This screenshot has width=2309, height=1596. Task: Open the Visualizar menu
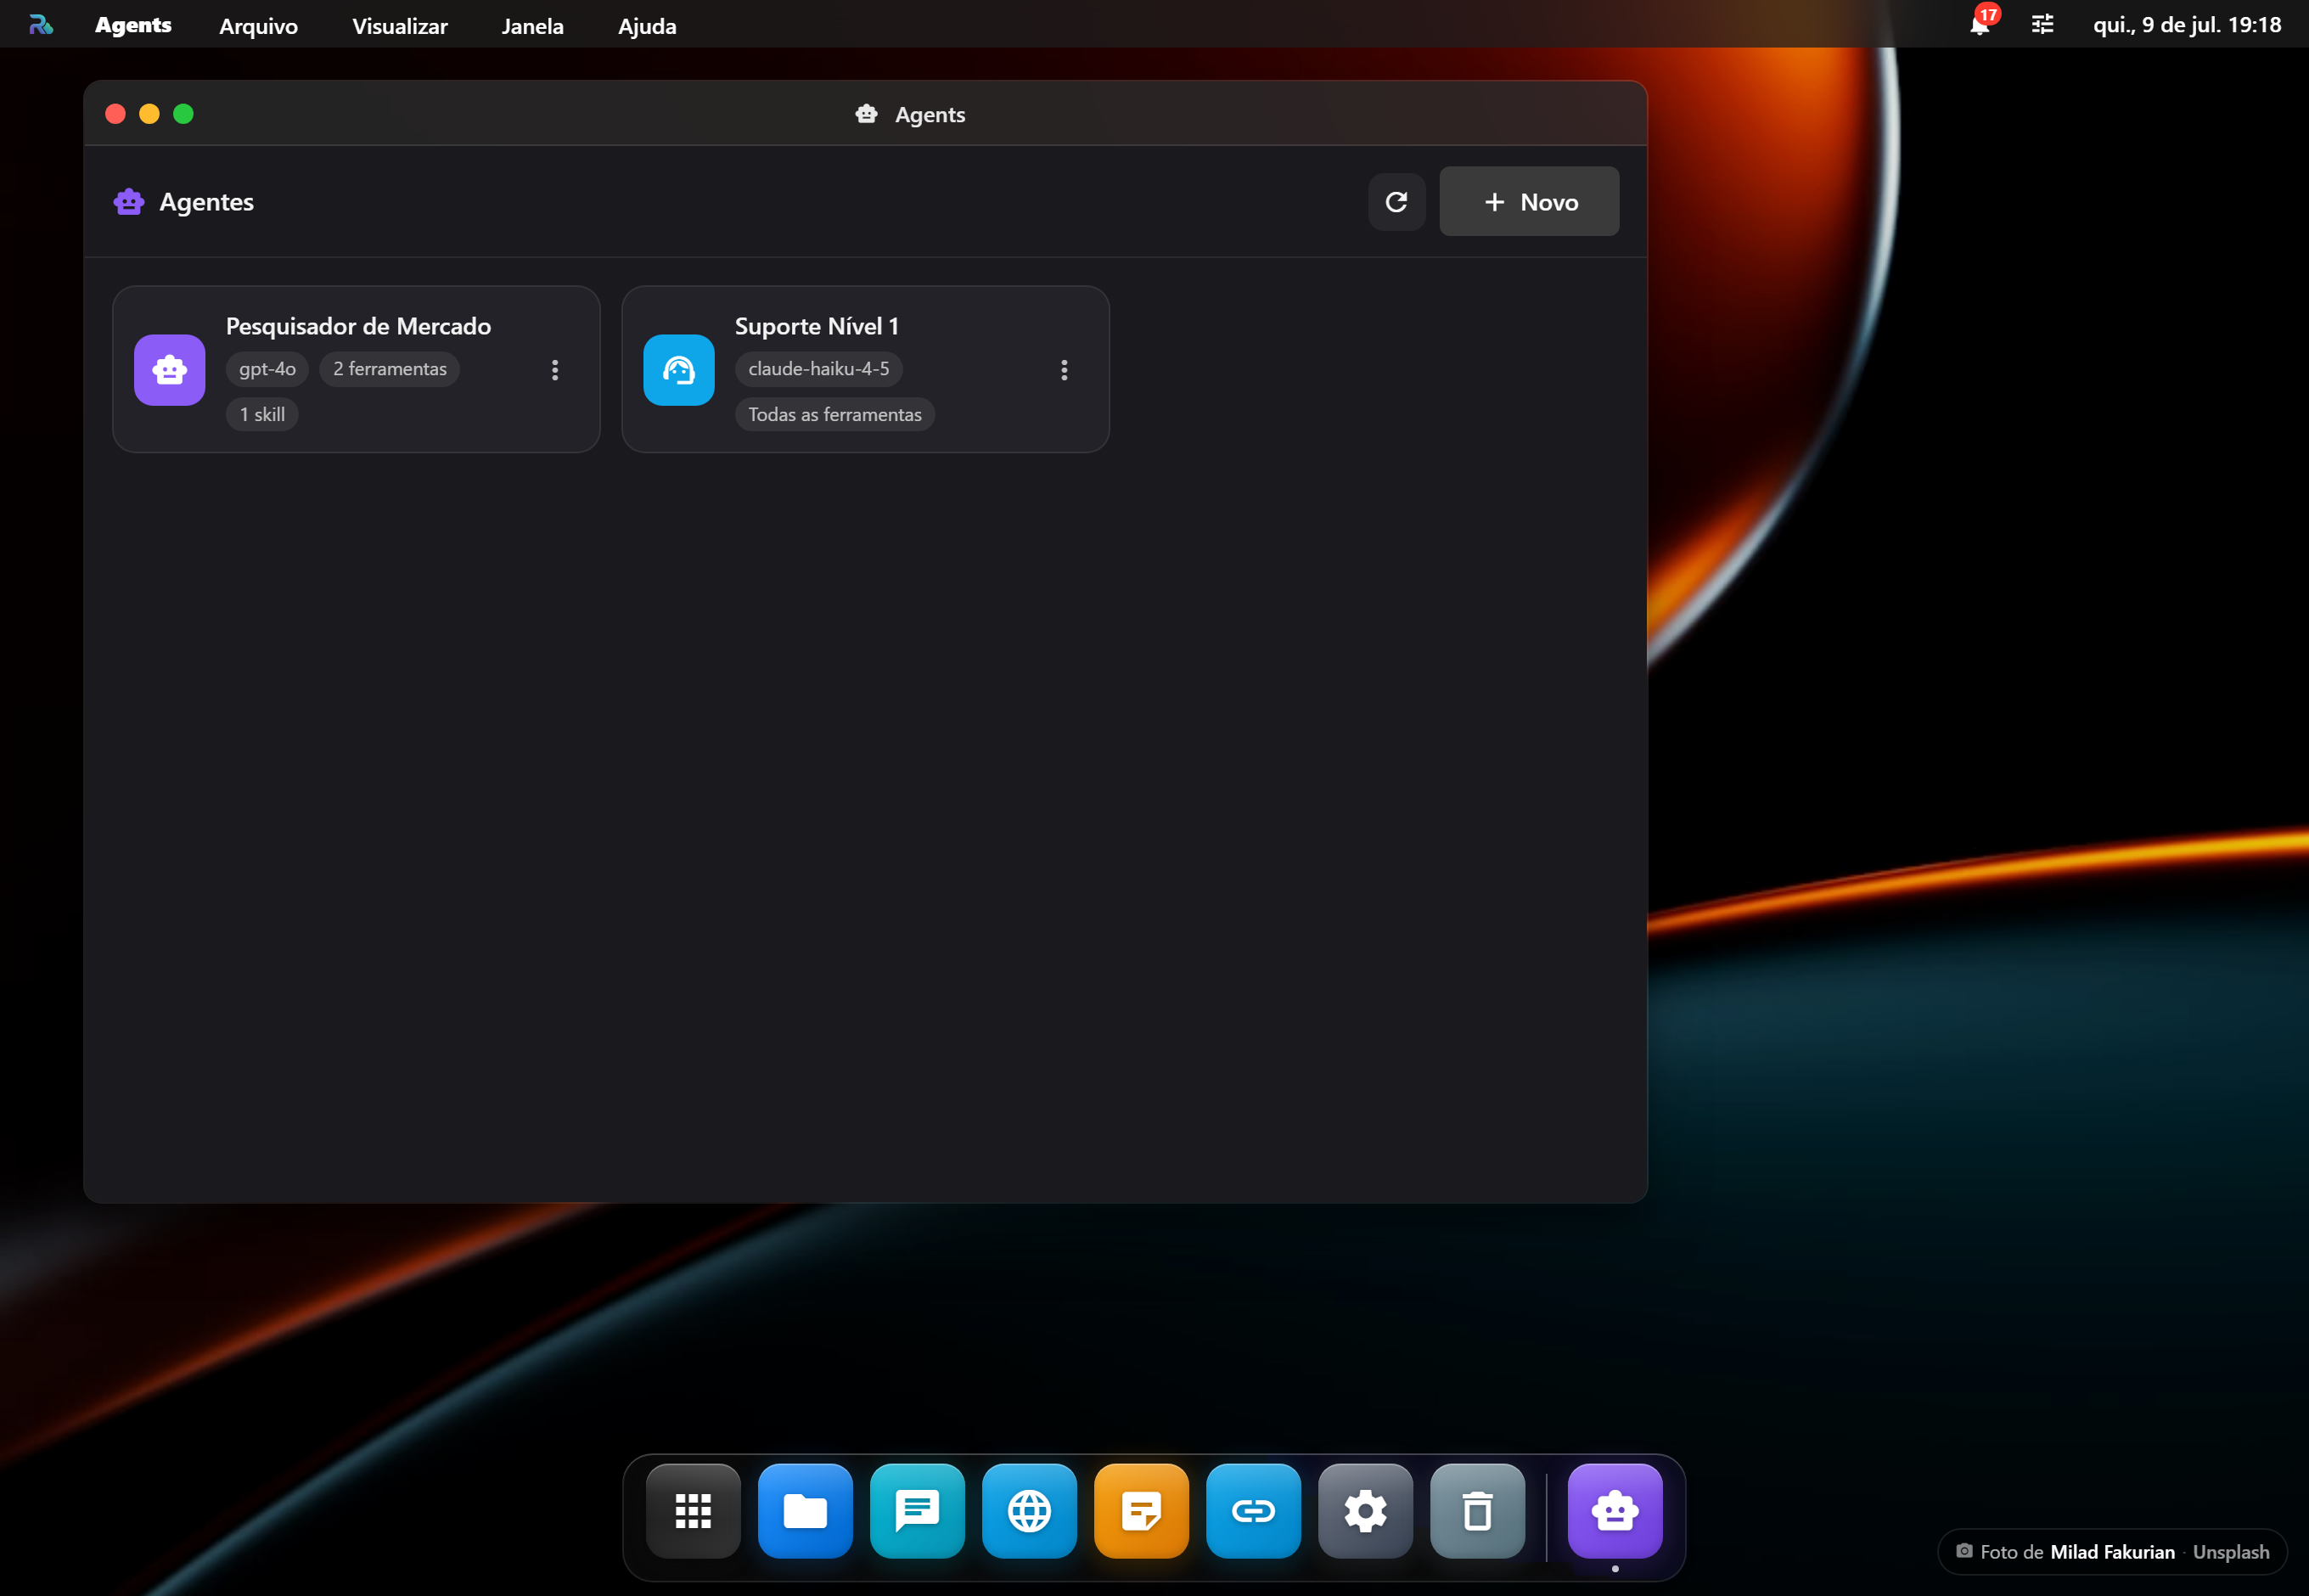(399, 26)
